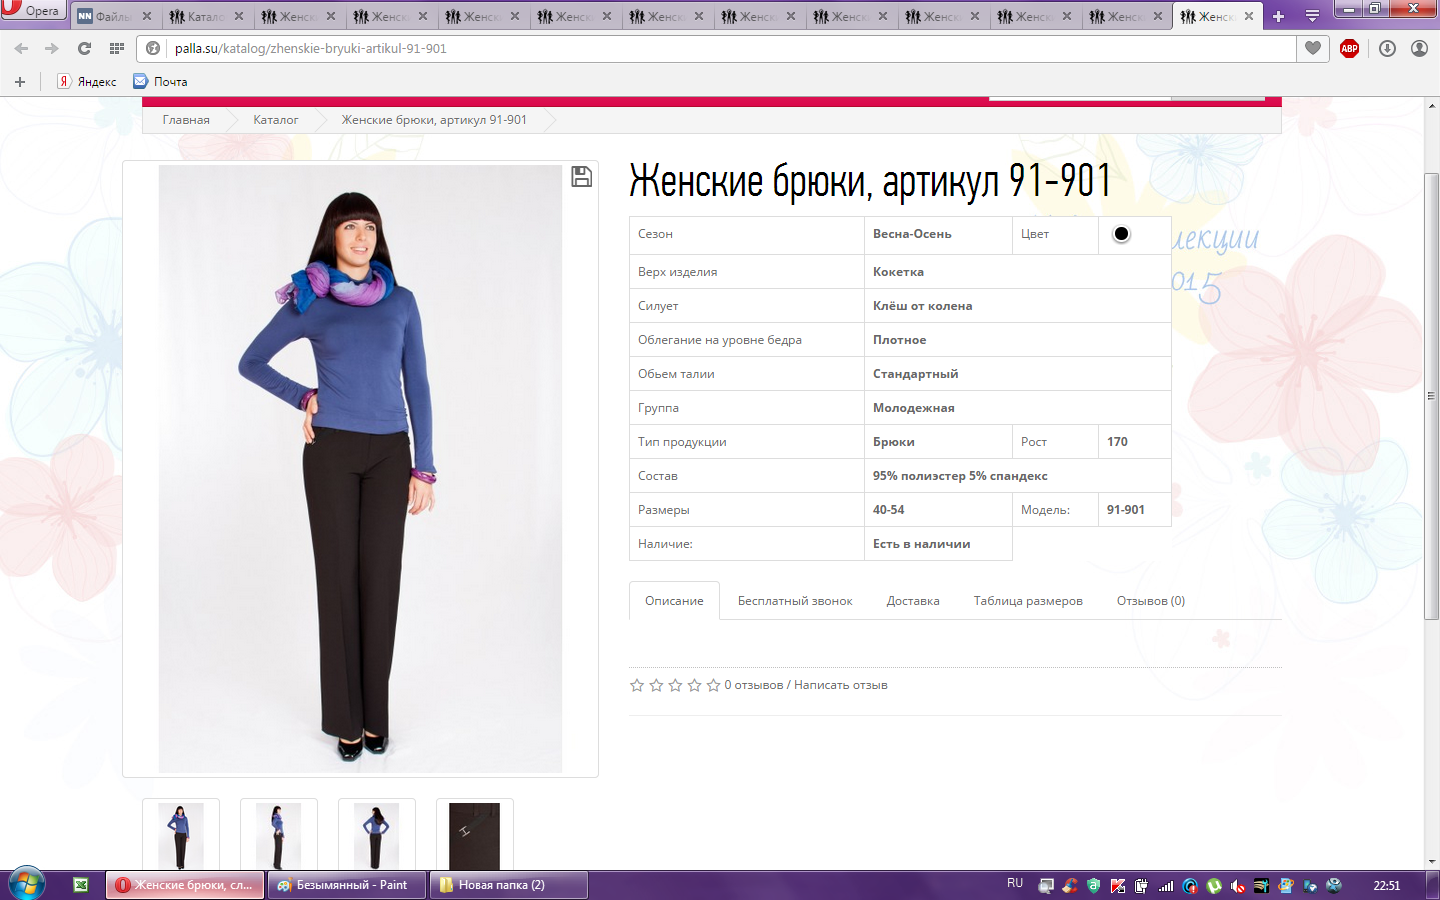Select the black color swatch
This screenshot has width=1440, height=900.
(x=1121, y=234)
